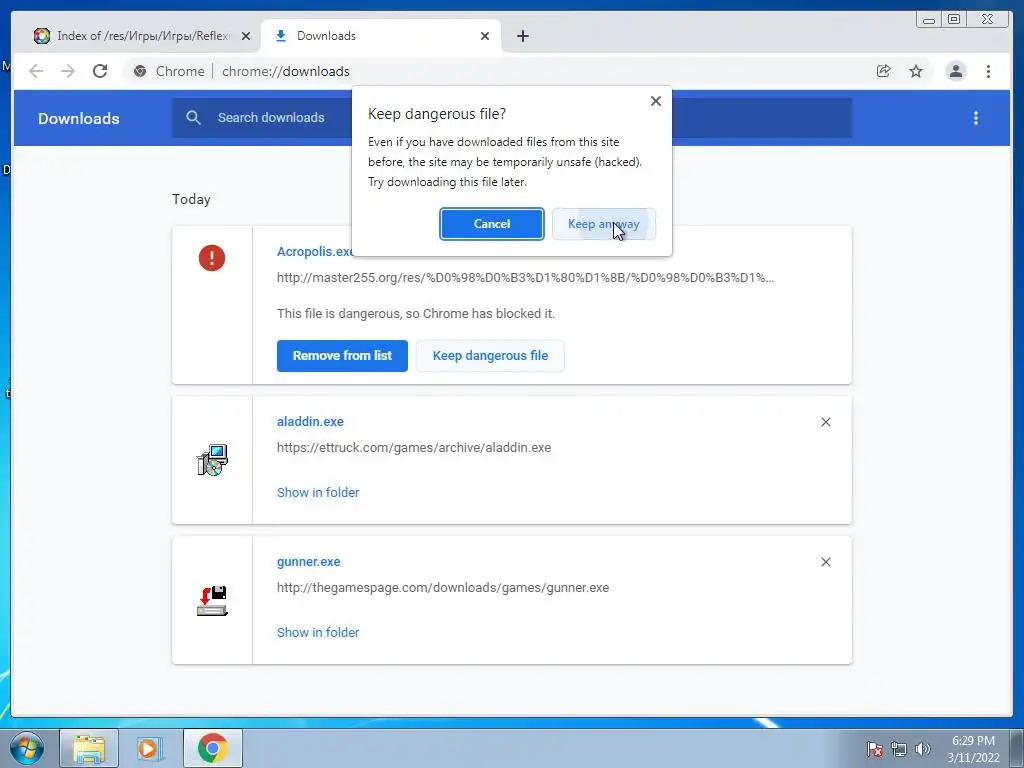Screen dimensions: 1024x768
Task: Open Windows Explorer from taskbar
Action: (89, 748)
